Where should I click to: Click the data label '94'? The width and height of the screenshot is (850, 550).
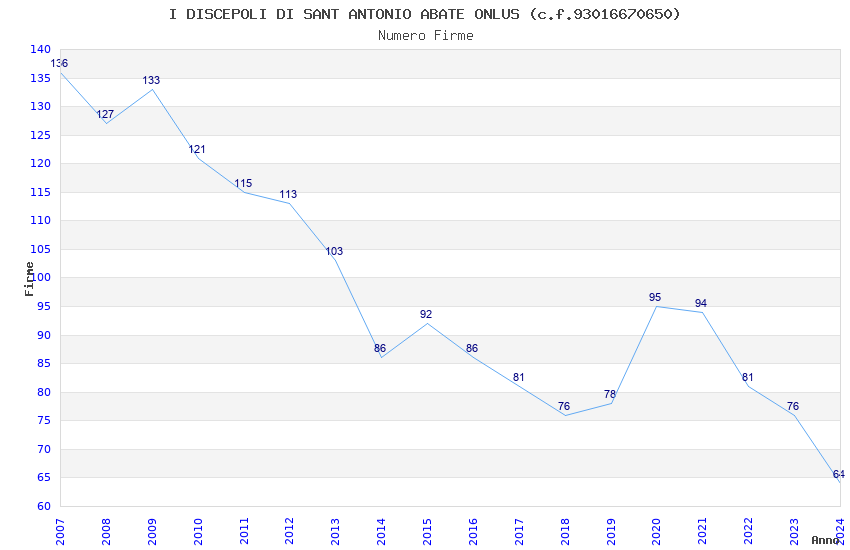[701, 303]
